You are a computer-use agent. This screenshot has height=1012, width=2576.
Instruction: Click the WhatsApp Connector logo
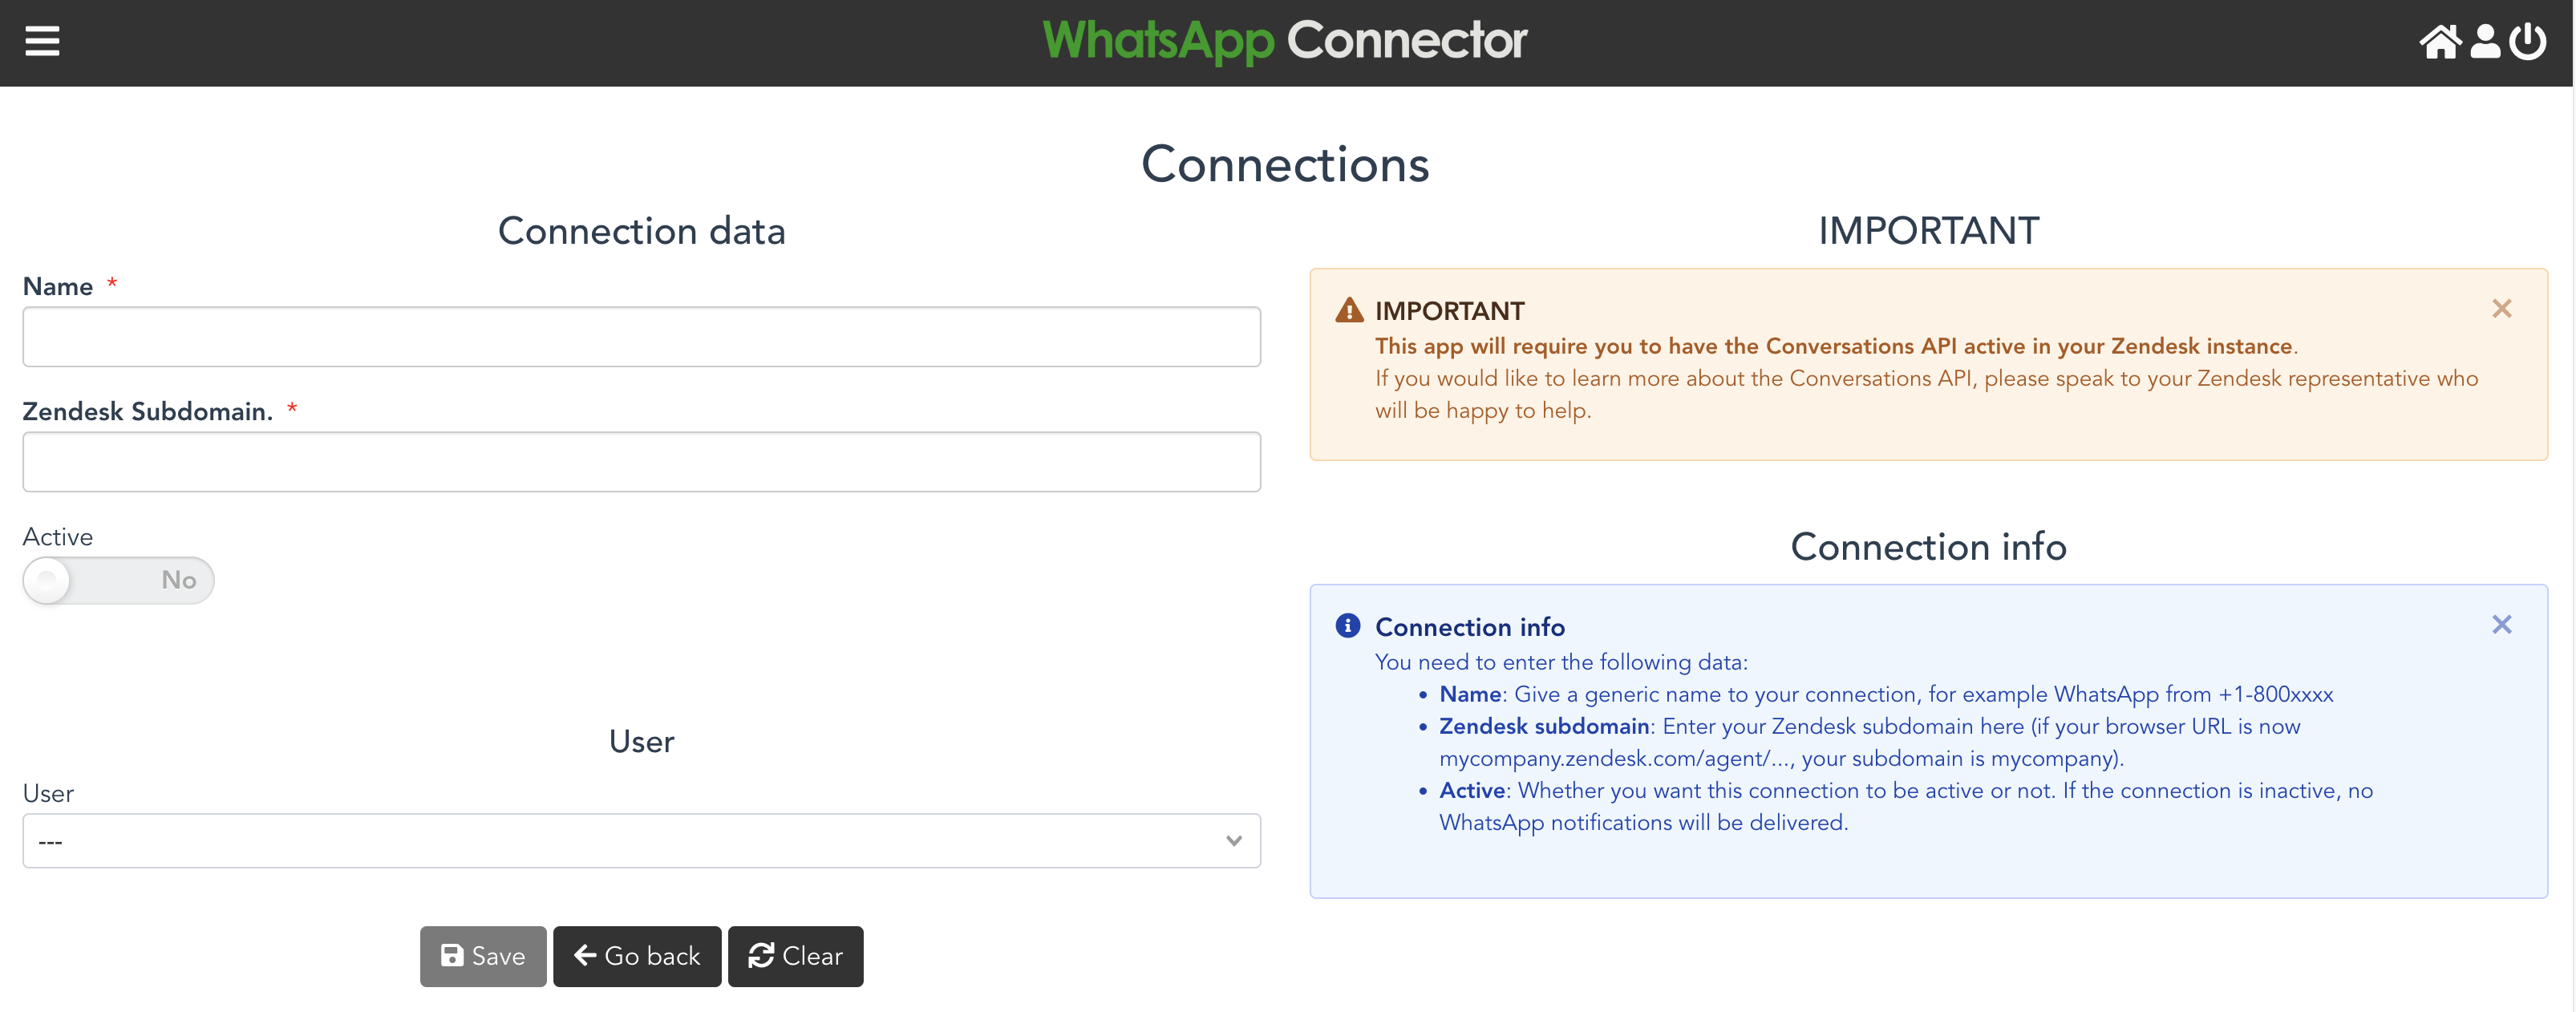[x=1285, y=41]
